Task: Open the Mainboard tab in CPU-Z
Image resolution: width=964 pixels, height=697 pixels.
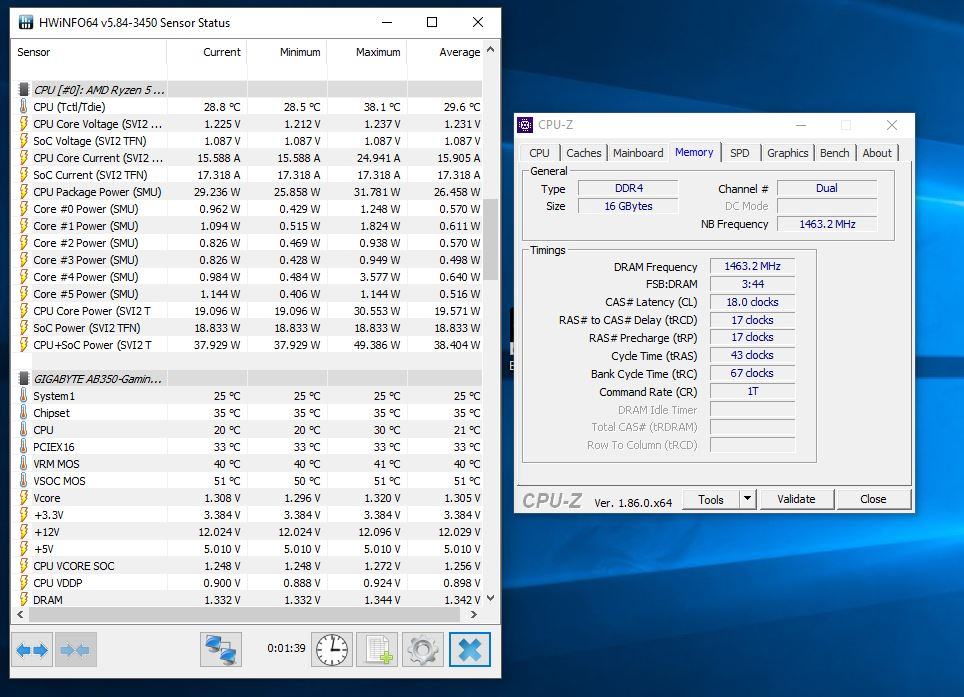Action: (638, 153)
